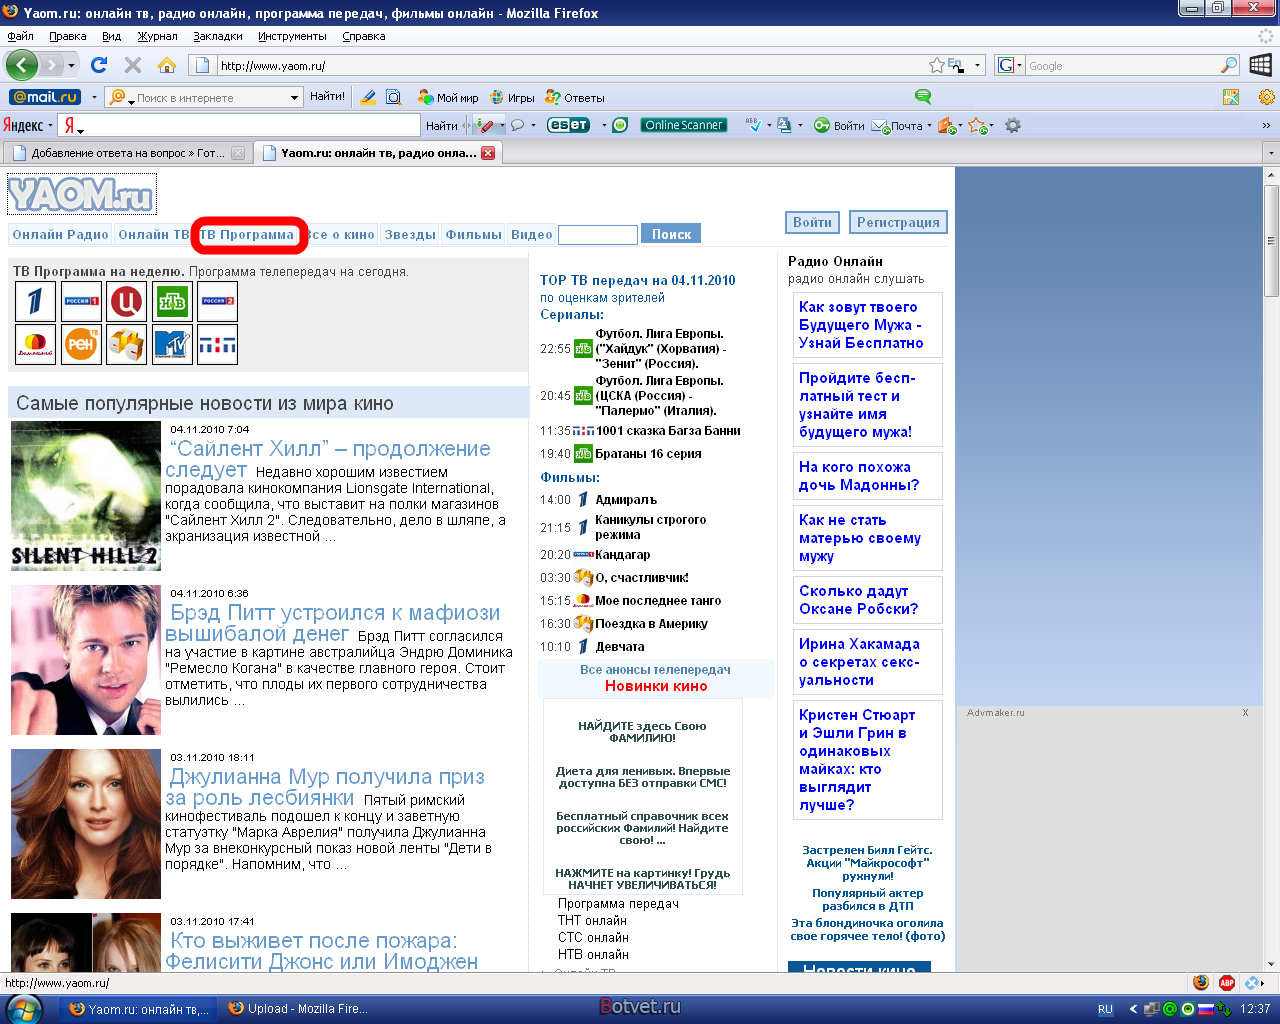Open the @mail.ru toolbar logo

click(x=45, y=97)
